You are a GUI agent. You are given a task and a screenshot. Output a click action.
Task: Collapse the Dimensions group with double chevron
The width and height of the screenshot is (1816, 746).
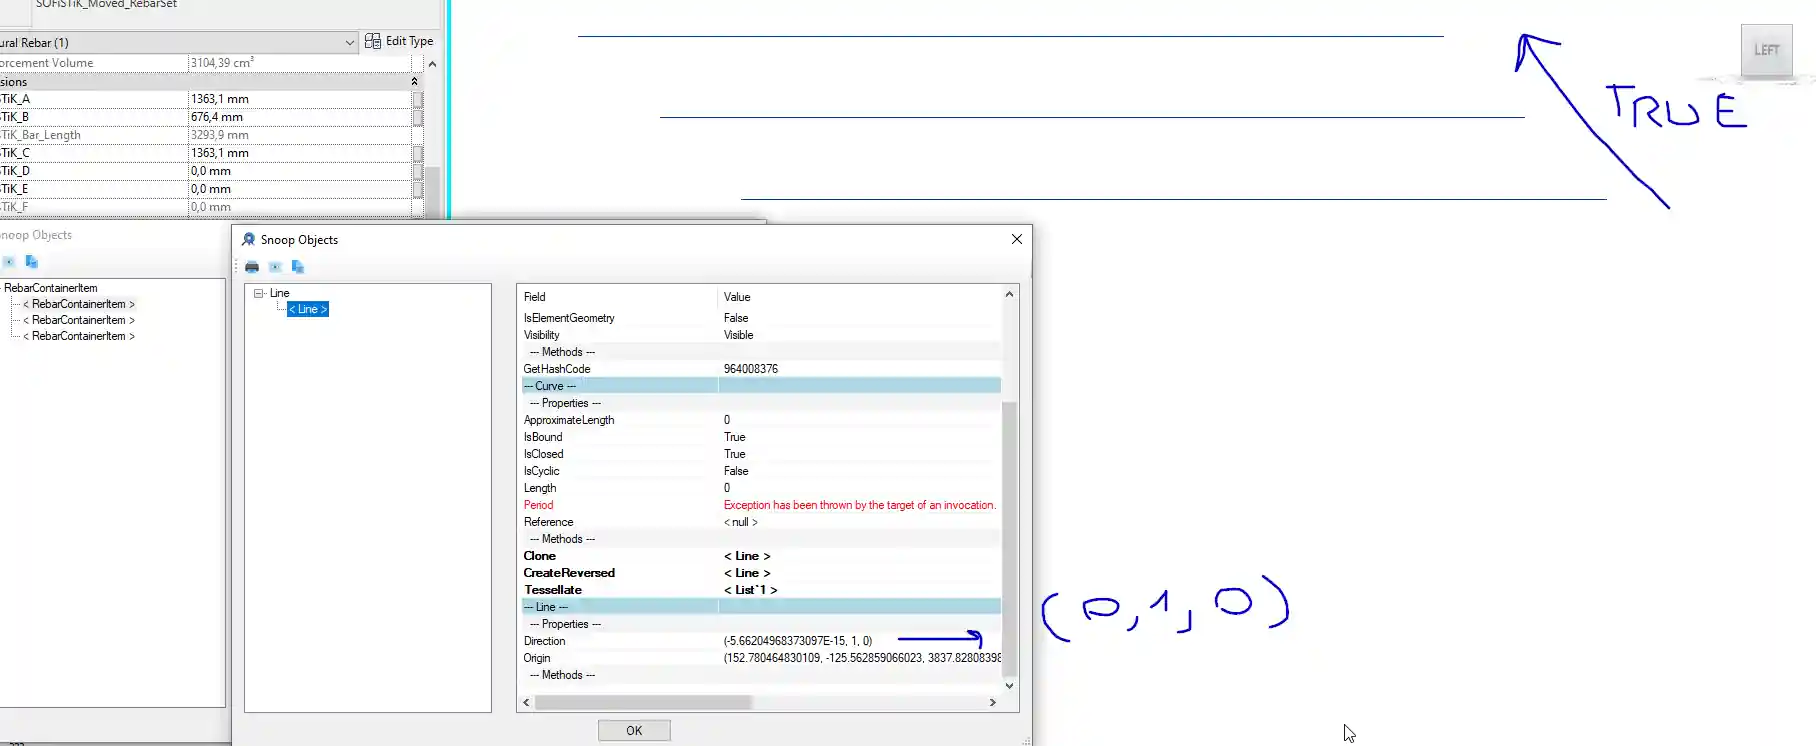[x=414, y=82]
